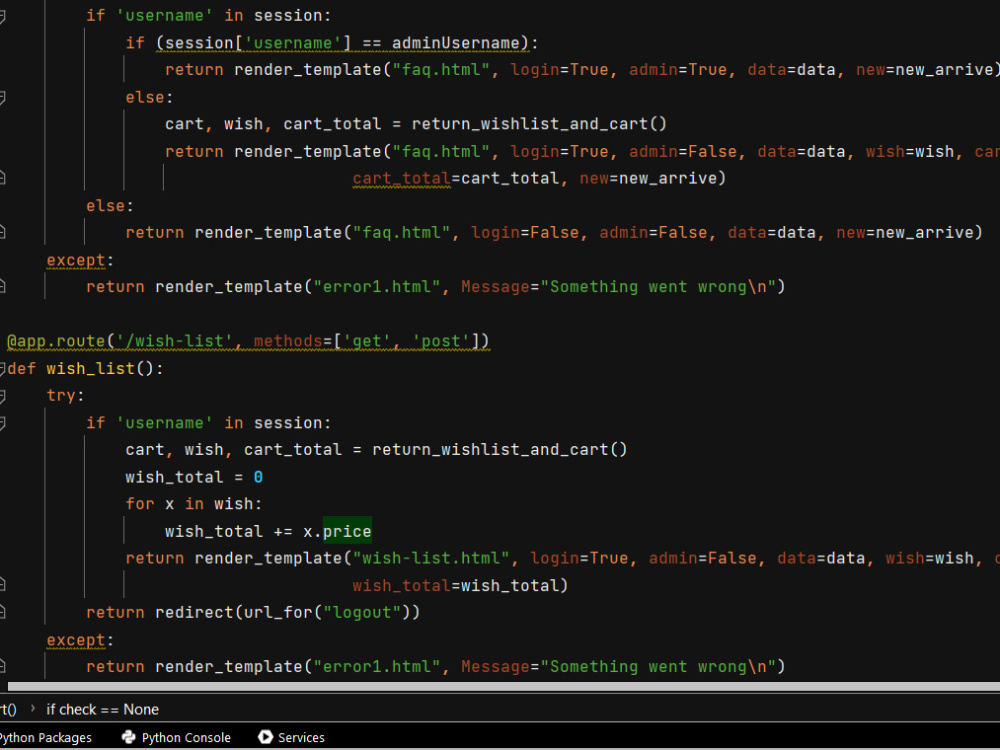The image size is (1000, 750).
Task: Click the '@app.route' decorator text
Action: coord(56,341)
